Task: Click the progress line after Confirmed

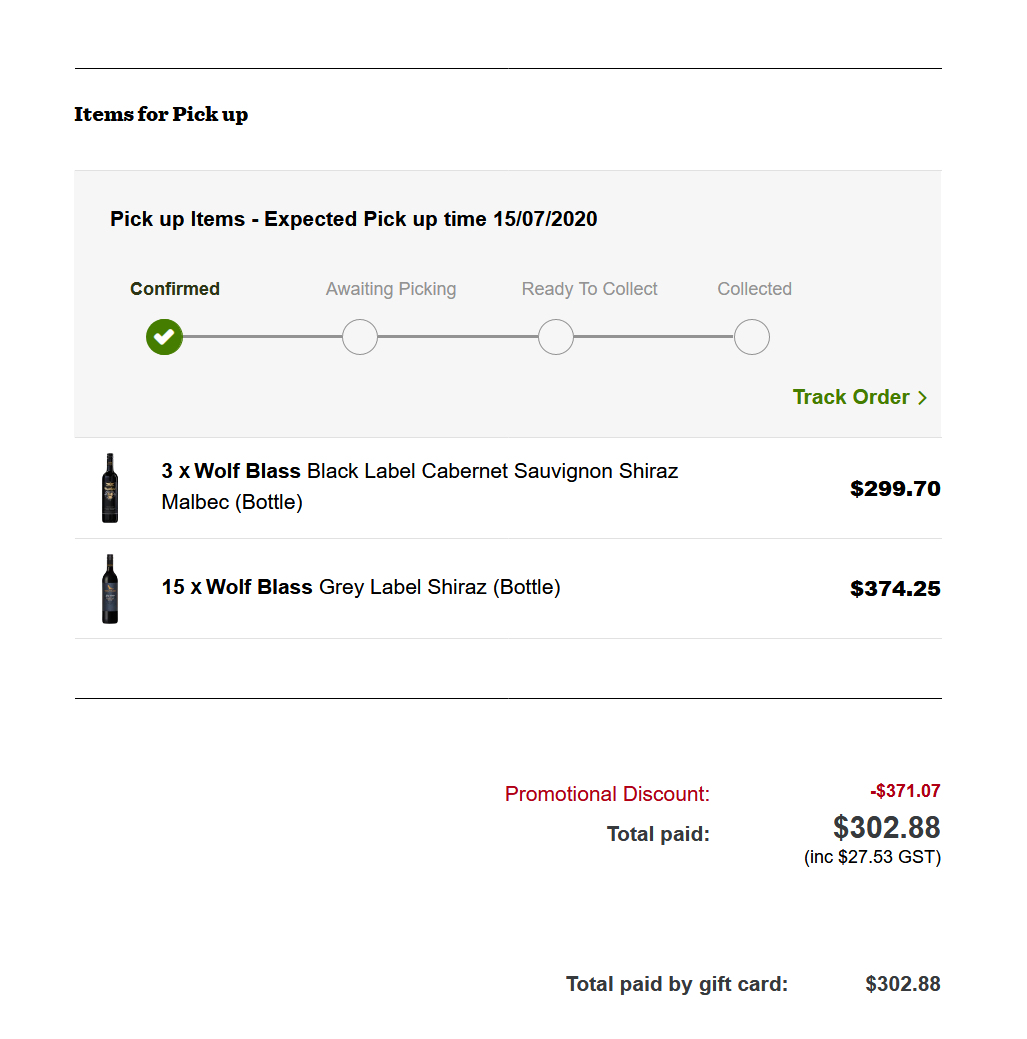Action: [x=262, y=337]
